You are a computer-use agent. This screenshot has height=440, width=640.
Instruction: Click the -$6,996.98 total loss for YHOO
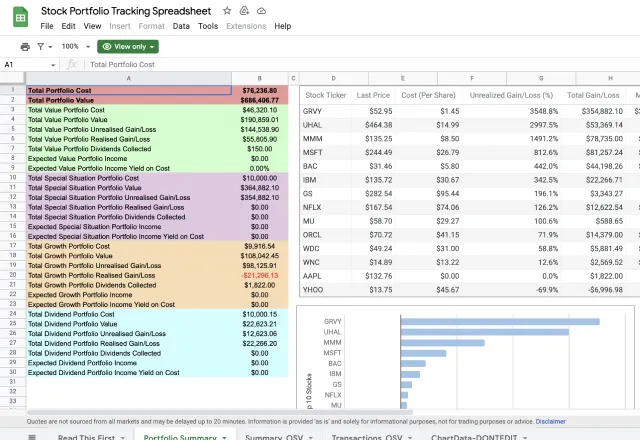point(605,290)
